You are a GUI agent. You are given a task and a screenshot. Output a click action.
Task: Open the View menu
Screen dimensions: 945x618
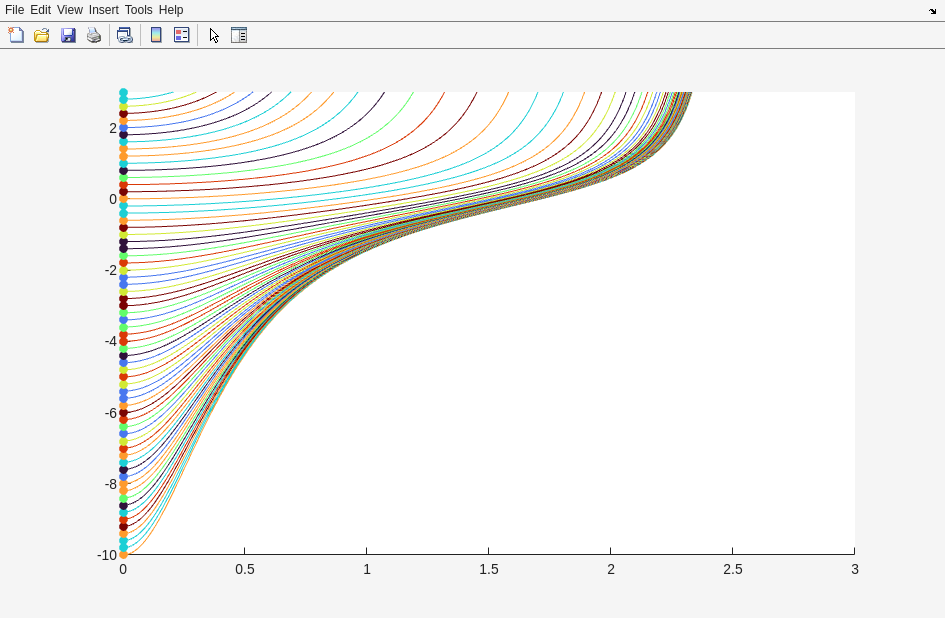pyautogui.click(x=70, y=10)
